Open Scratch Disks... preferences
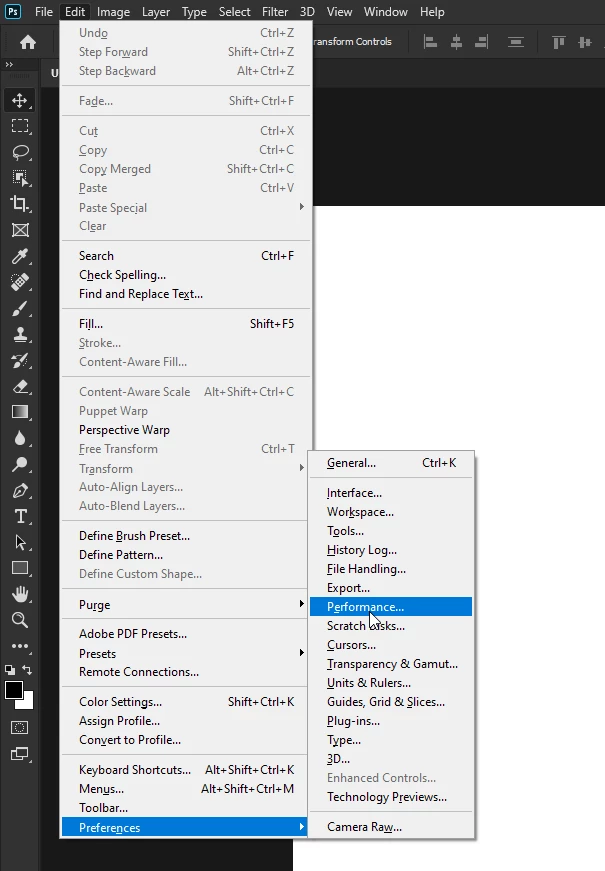 391,625
